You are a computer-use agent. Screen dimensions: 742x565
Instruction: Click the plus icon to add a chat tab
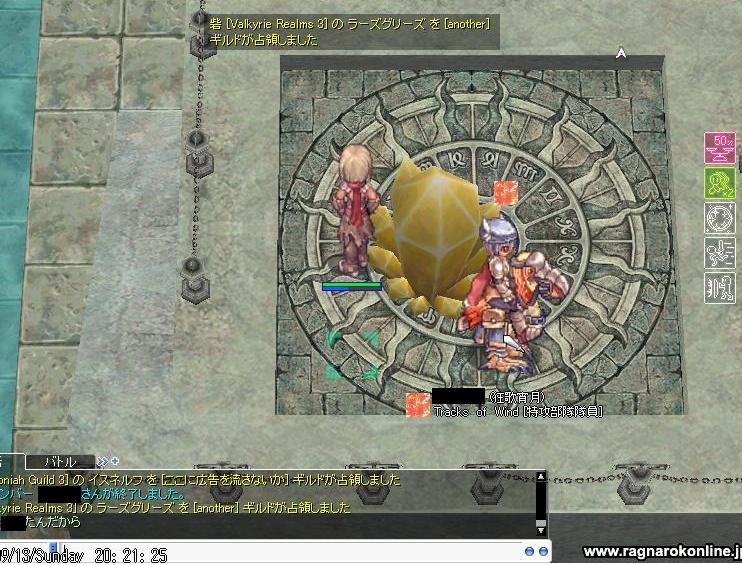pyautogui.click(x=115, y=460)
